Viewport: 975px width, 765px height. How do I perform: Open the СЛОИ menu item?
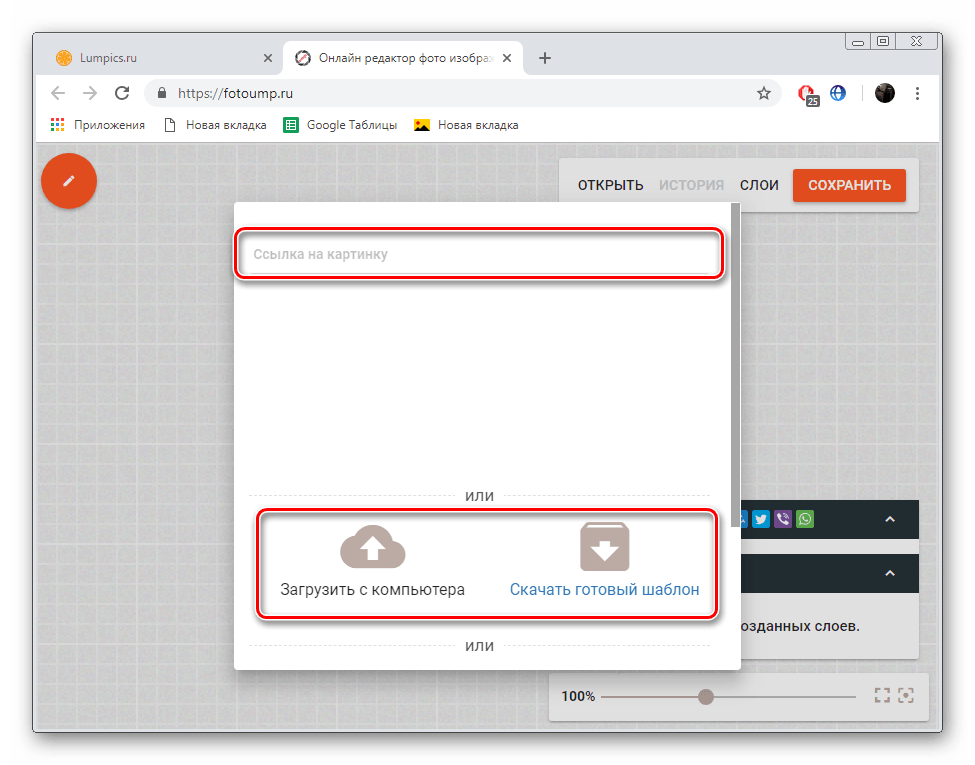759,185
